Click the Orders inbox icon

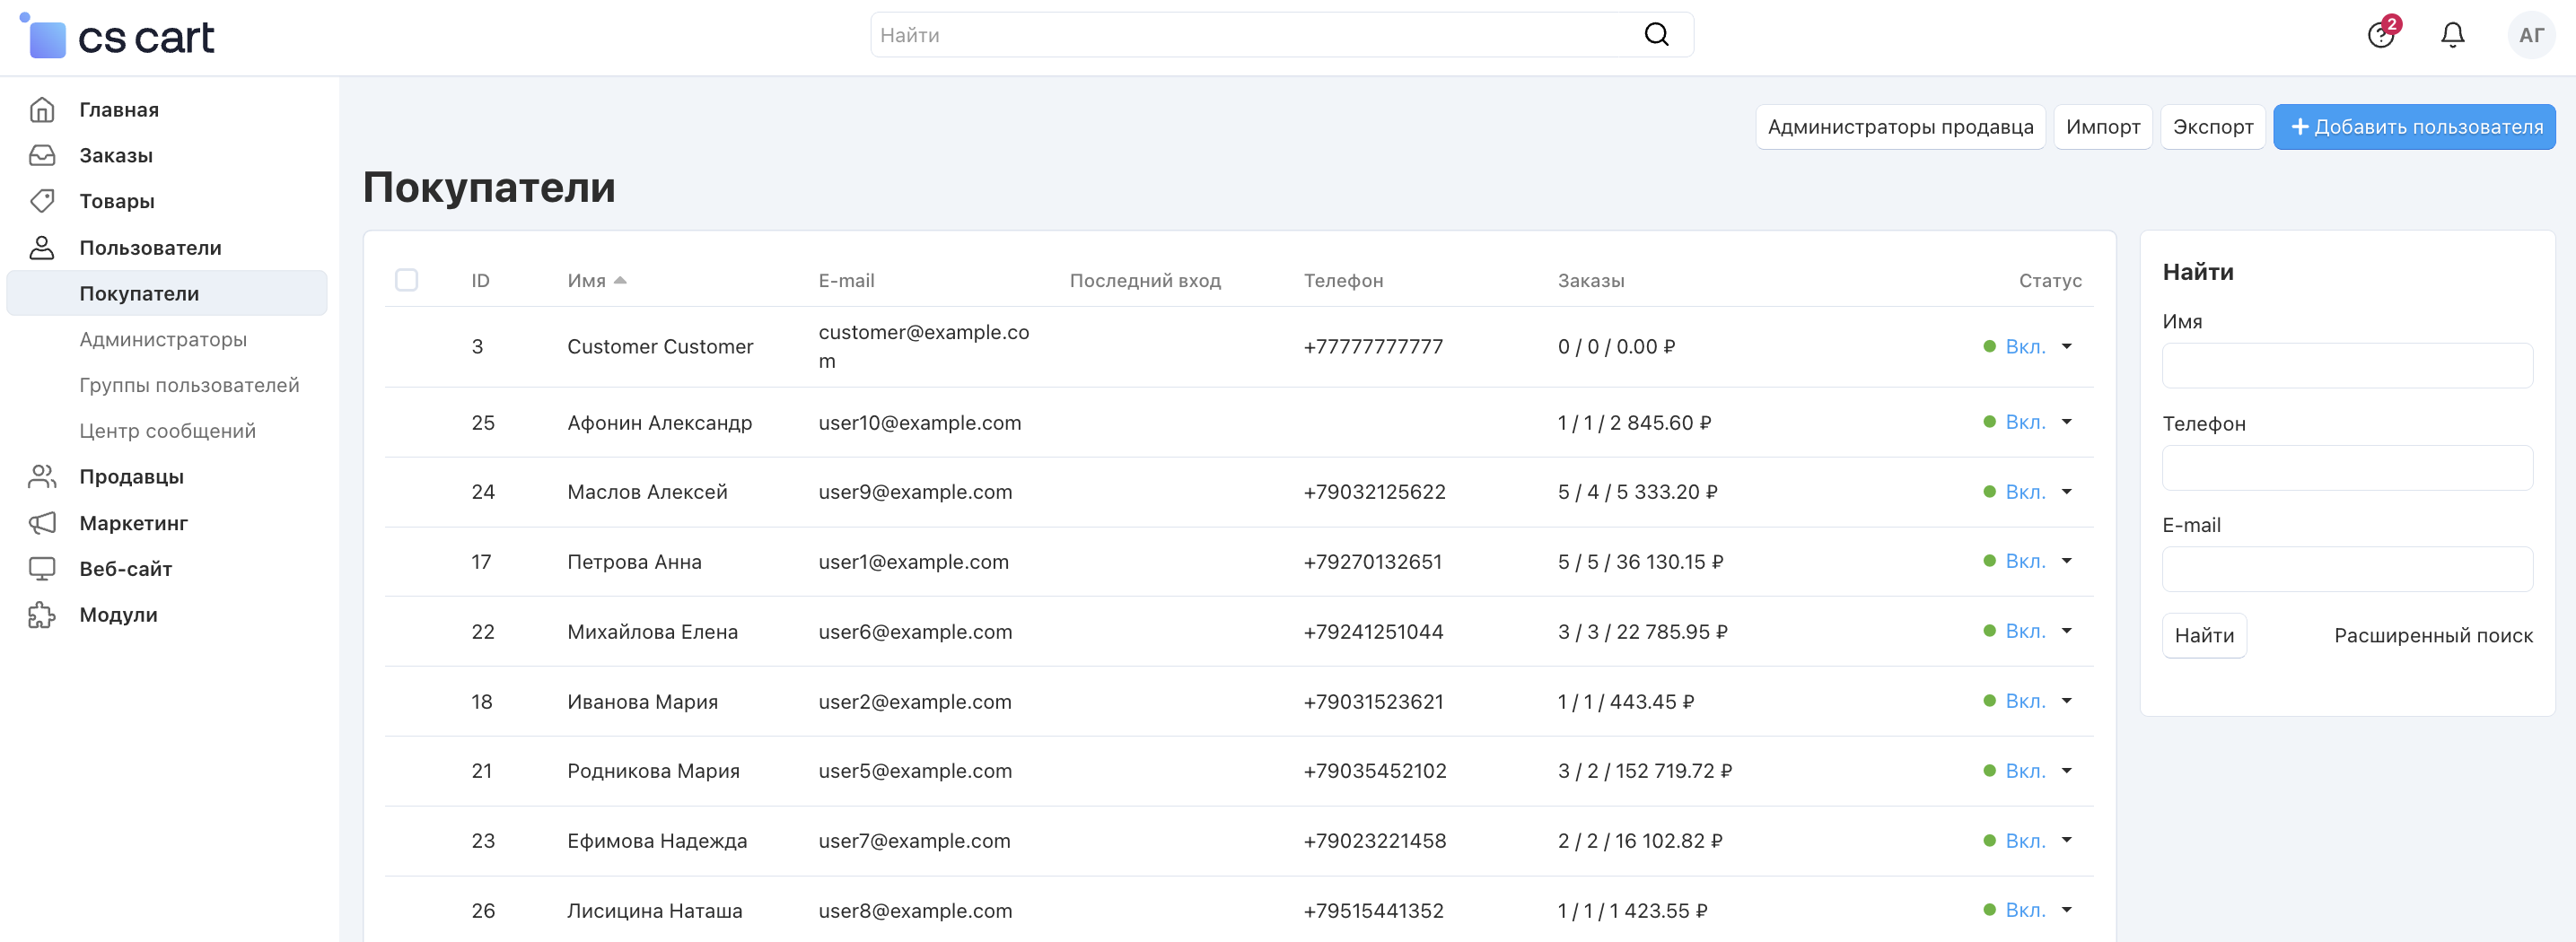tap(42, 156)
